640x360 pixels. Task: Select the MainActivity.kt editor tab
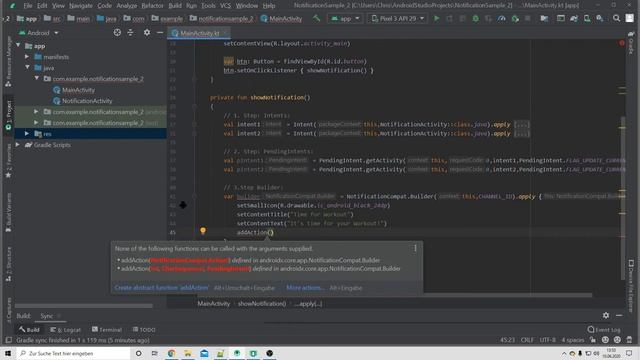point(199,33)
